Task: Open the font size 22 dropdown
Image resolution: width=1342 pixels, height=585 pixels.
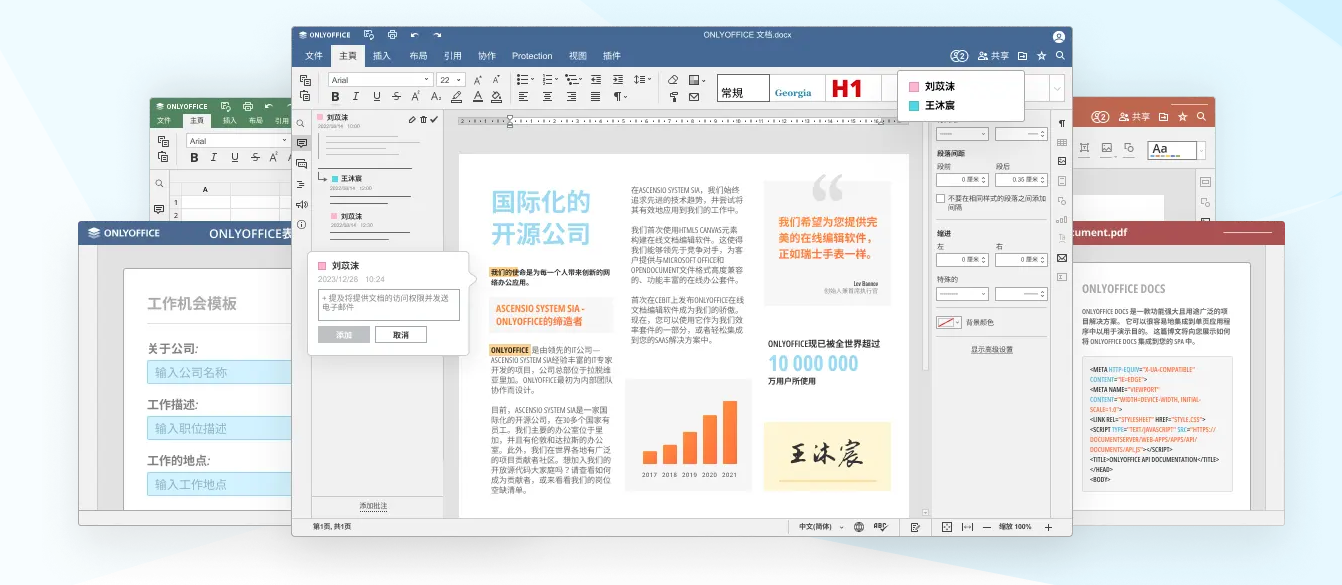Action: [x=459, y=80]
